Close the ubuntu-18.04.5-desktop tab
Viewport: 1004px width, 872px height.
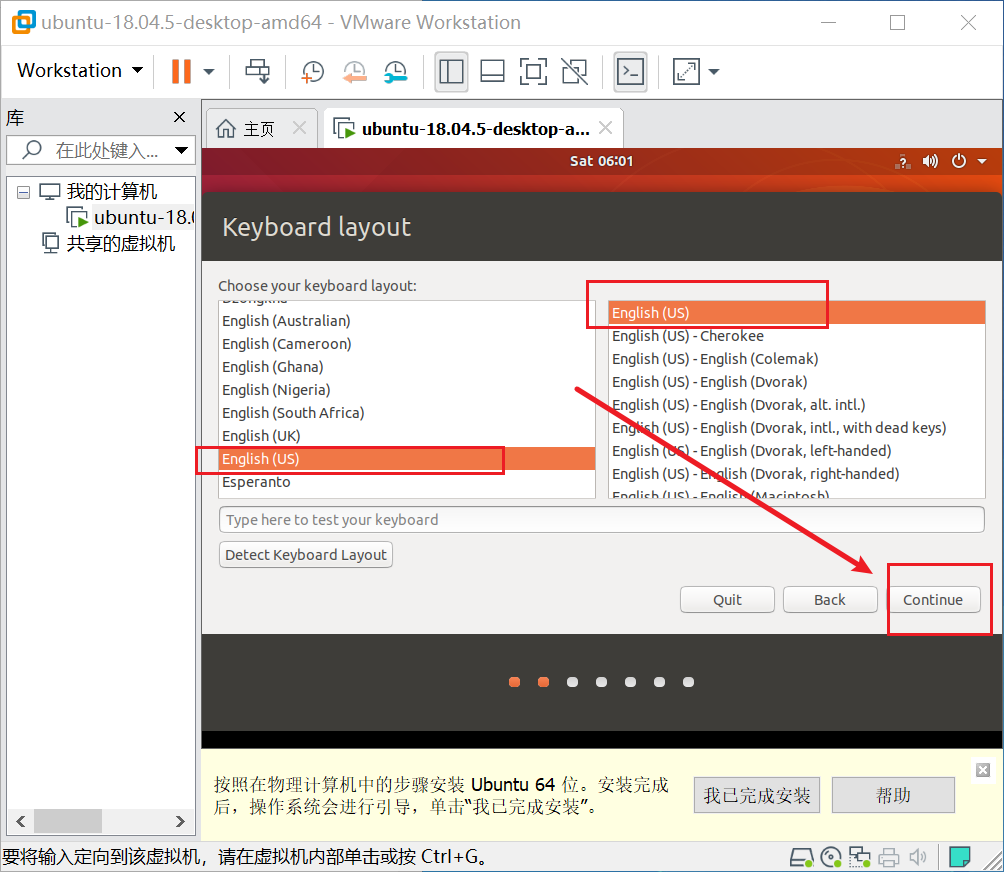(605, 127)
